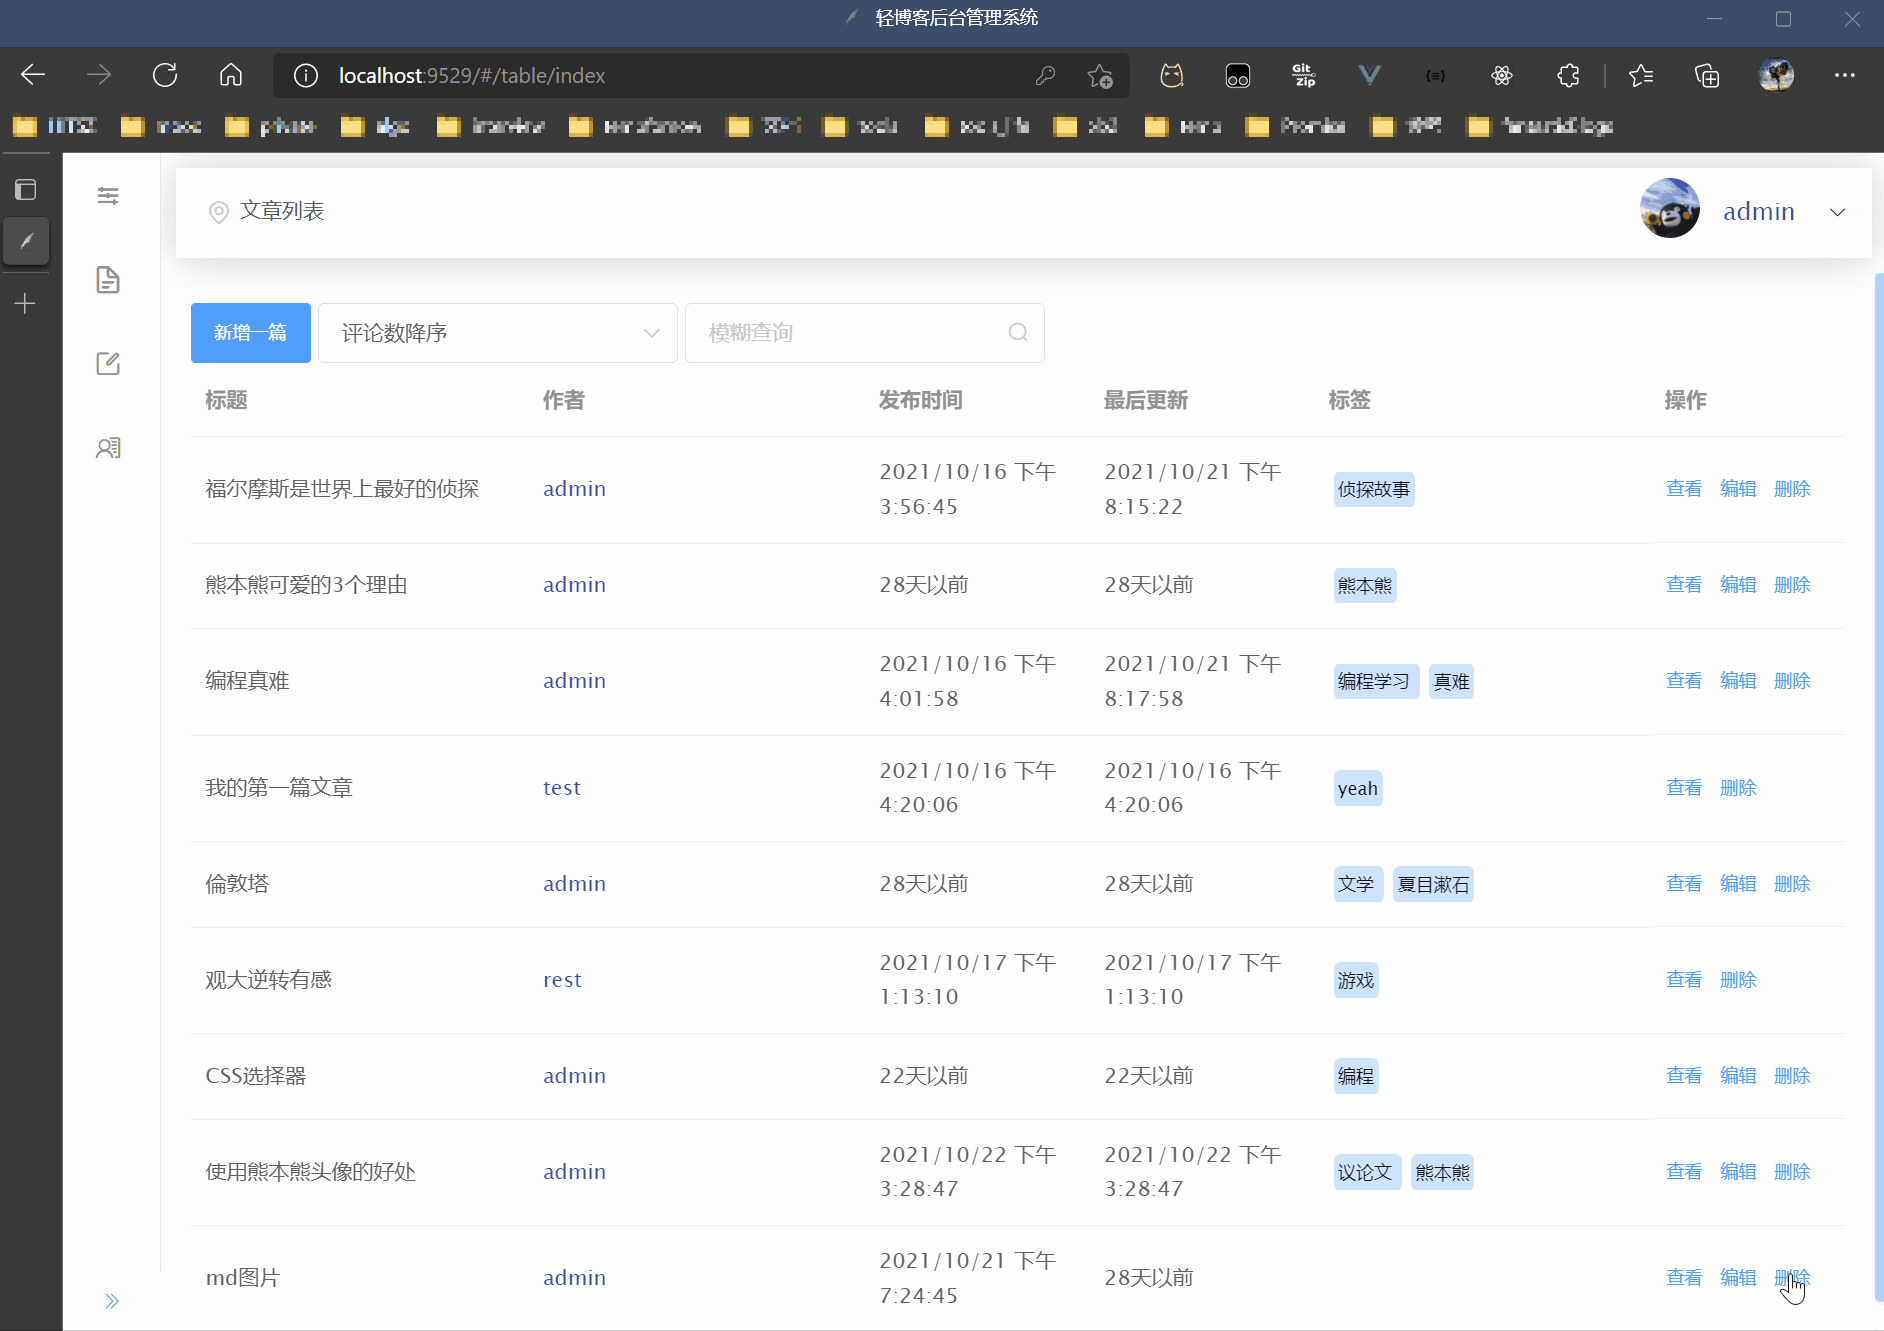Viewport: 1884px width, 1331px height.
Task: Click the quill app icon in the dark rail
Action: 27,241
